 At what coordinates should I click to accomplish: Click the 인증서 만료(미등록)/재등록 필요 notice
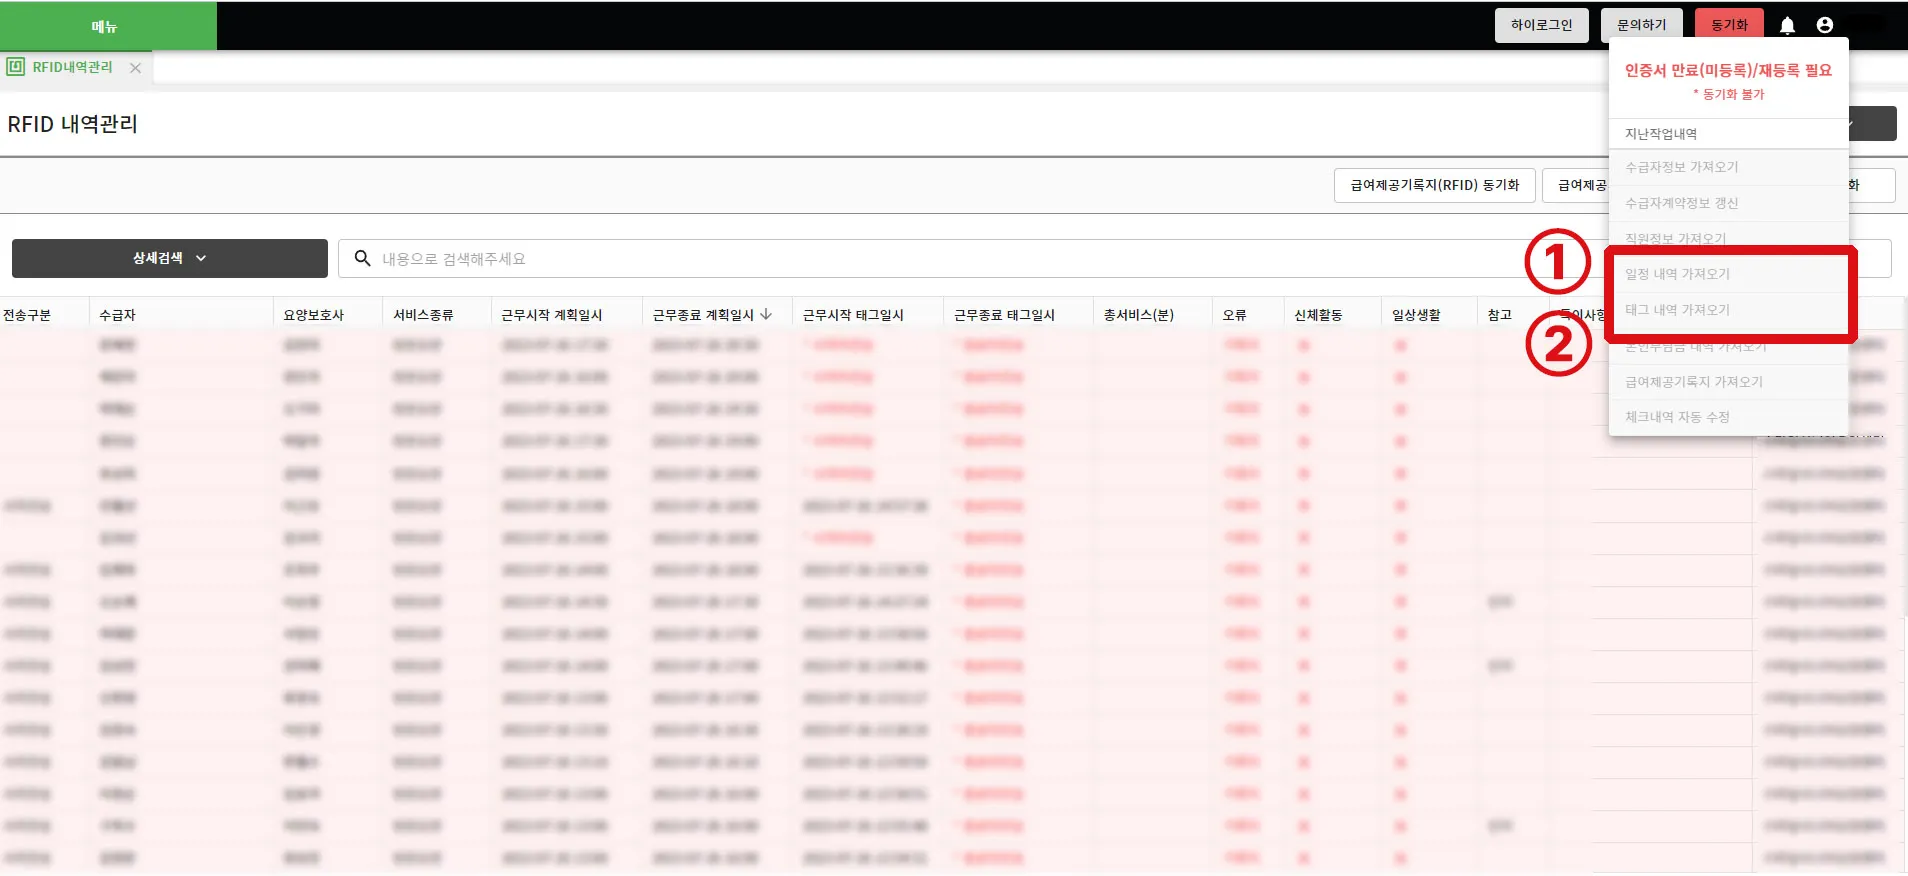(x=1728, y=70)
